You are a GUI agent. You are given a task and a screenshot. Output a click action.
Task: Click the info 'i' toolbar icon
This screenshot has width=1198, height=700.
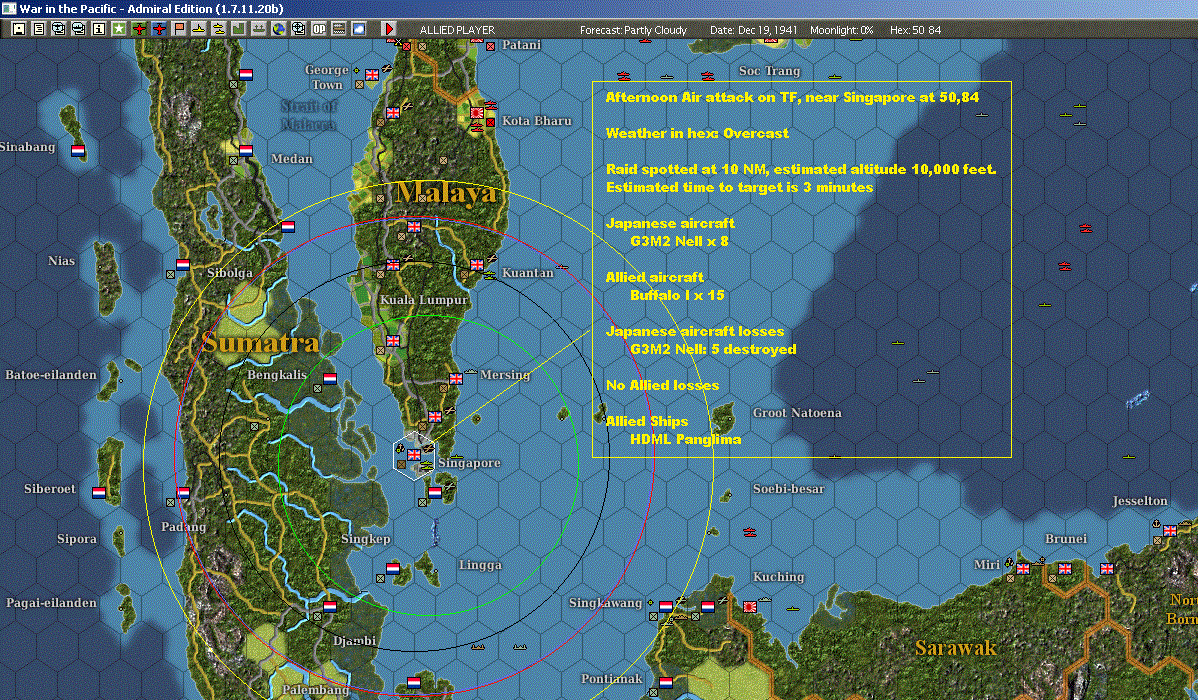click(99, 29)
